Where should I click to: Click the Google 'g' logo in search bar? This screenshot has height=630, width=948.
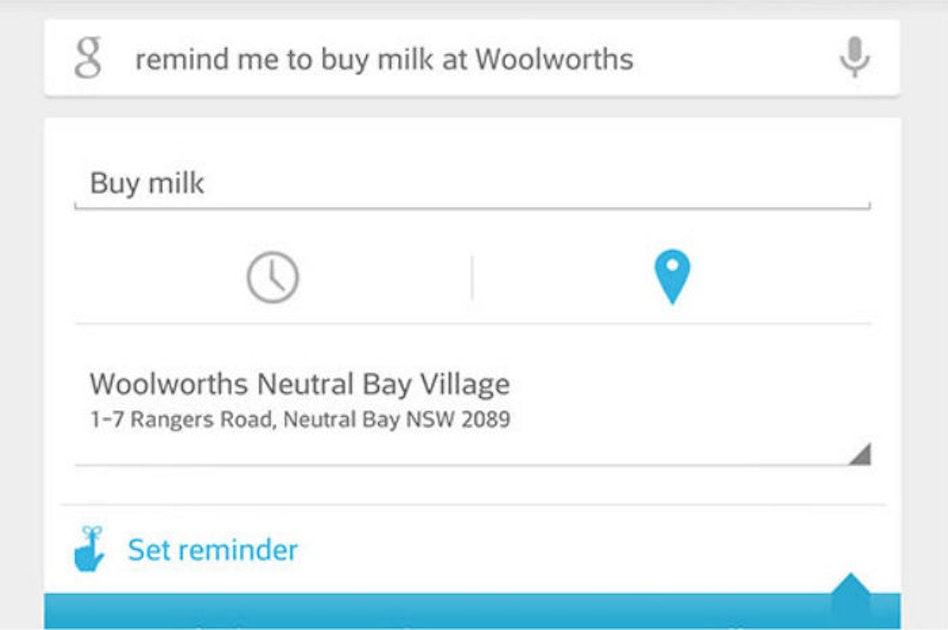click(89, 59)
